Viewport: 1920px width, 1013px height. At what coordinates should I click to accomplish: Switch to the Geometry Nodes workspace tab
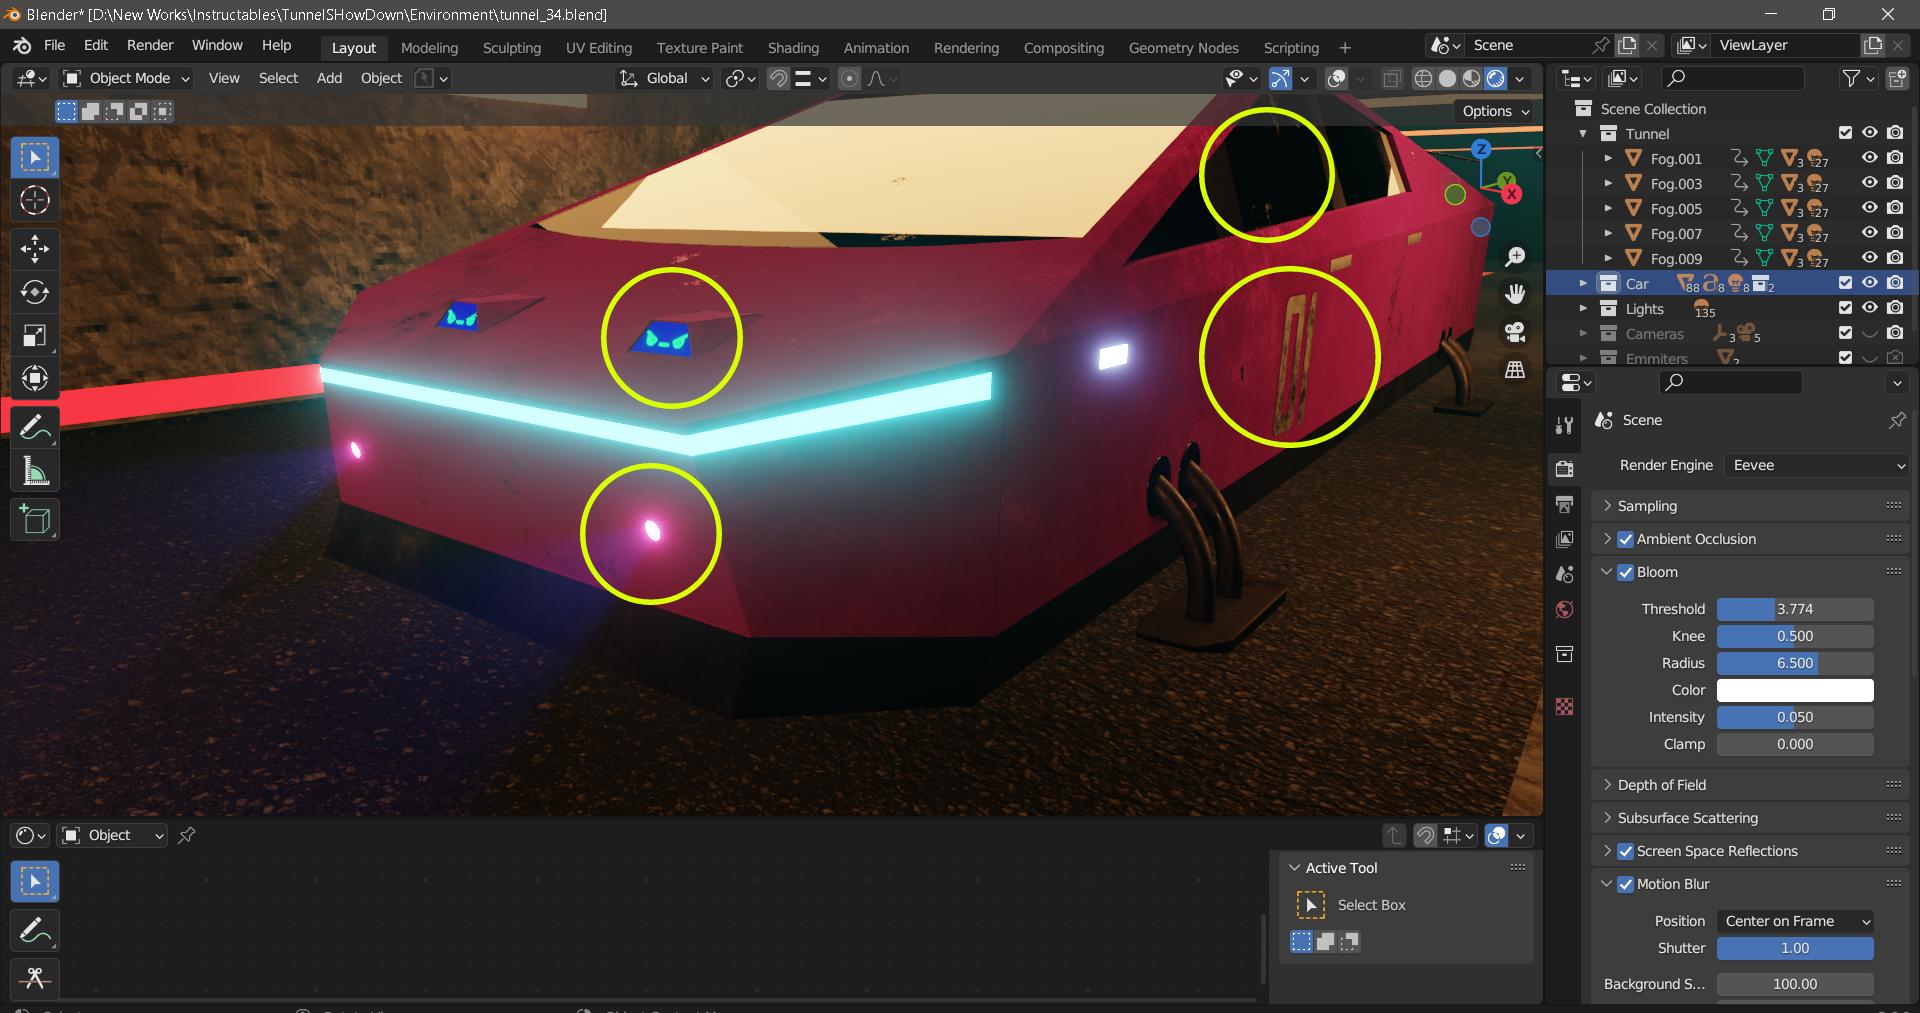(x=1183, y=48)
